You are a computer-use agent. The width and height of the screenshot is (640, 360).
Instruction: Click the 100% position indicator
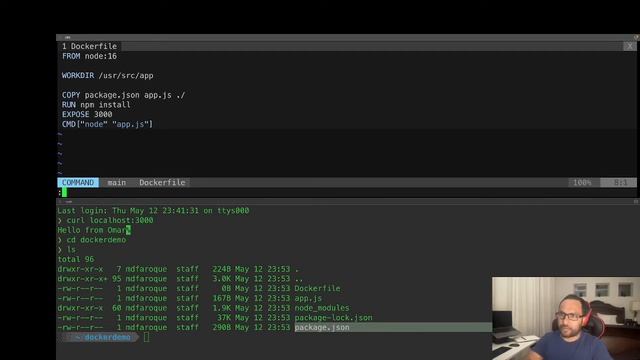(x=582, y=182)
